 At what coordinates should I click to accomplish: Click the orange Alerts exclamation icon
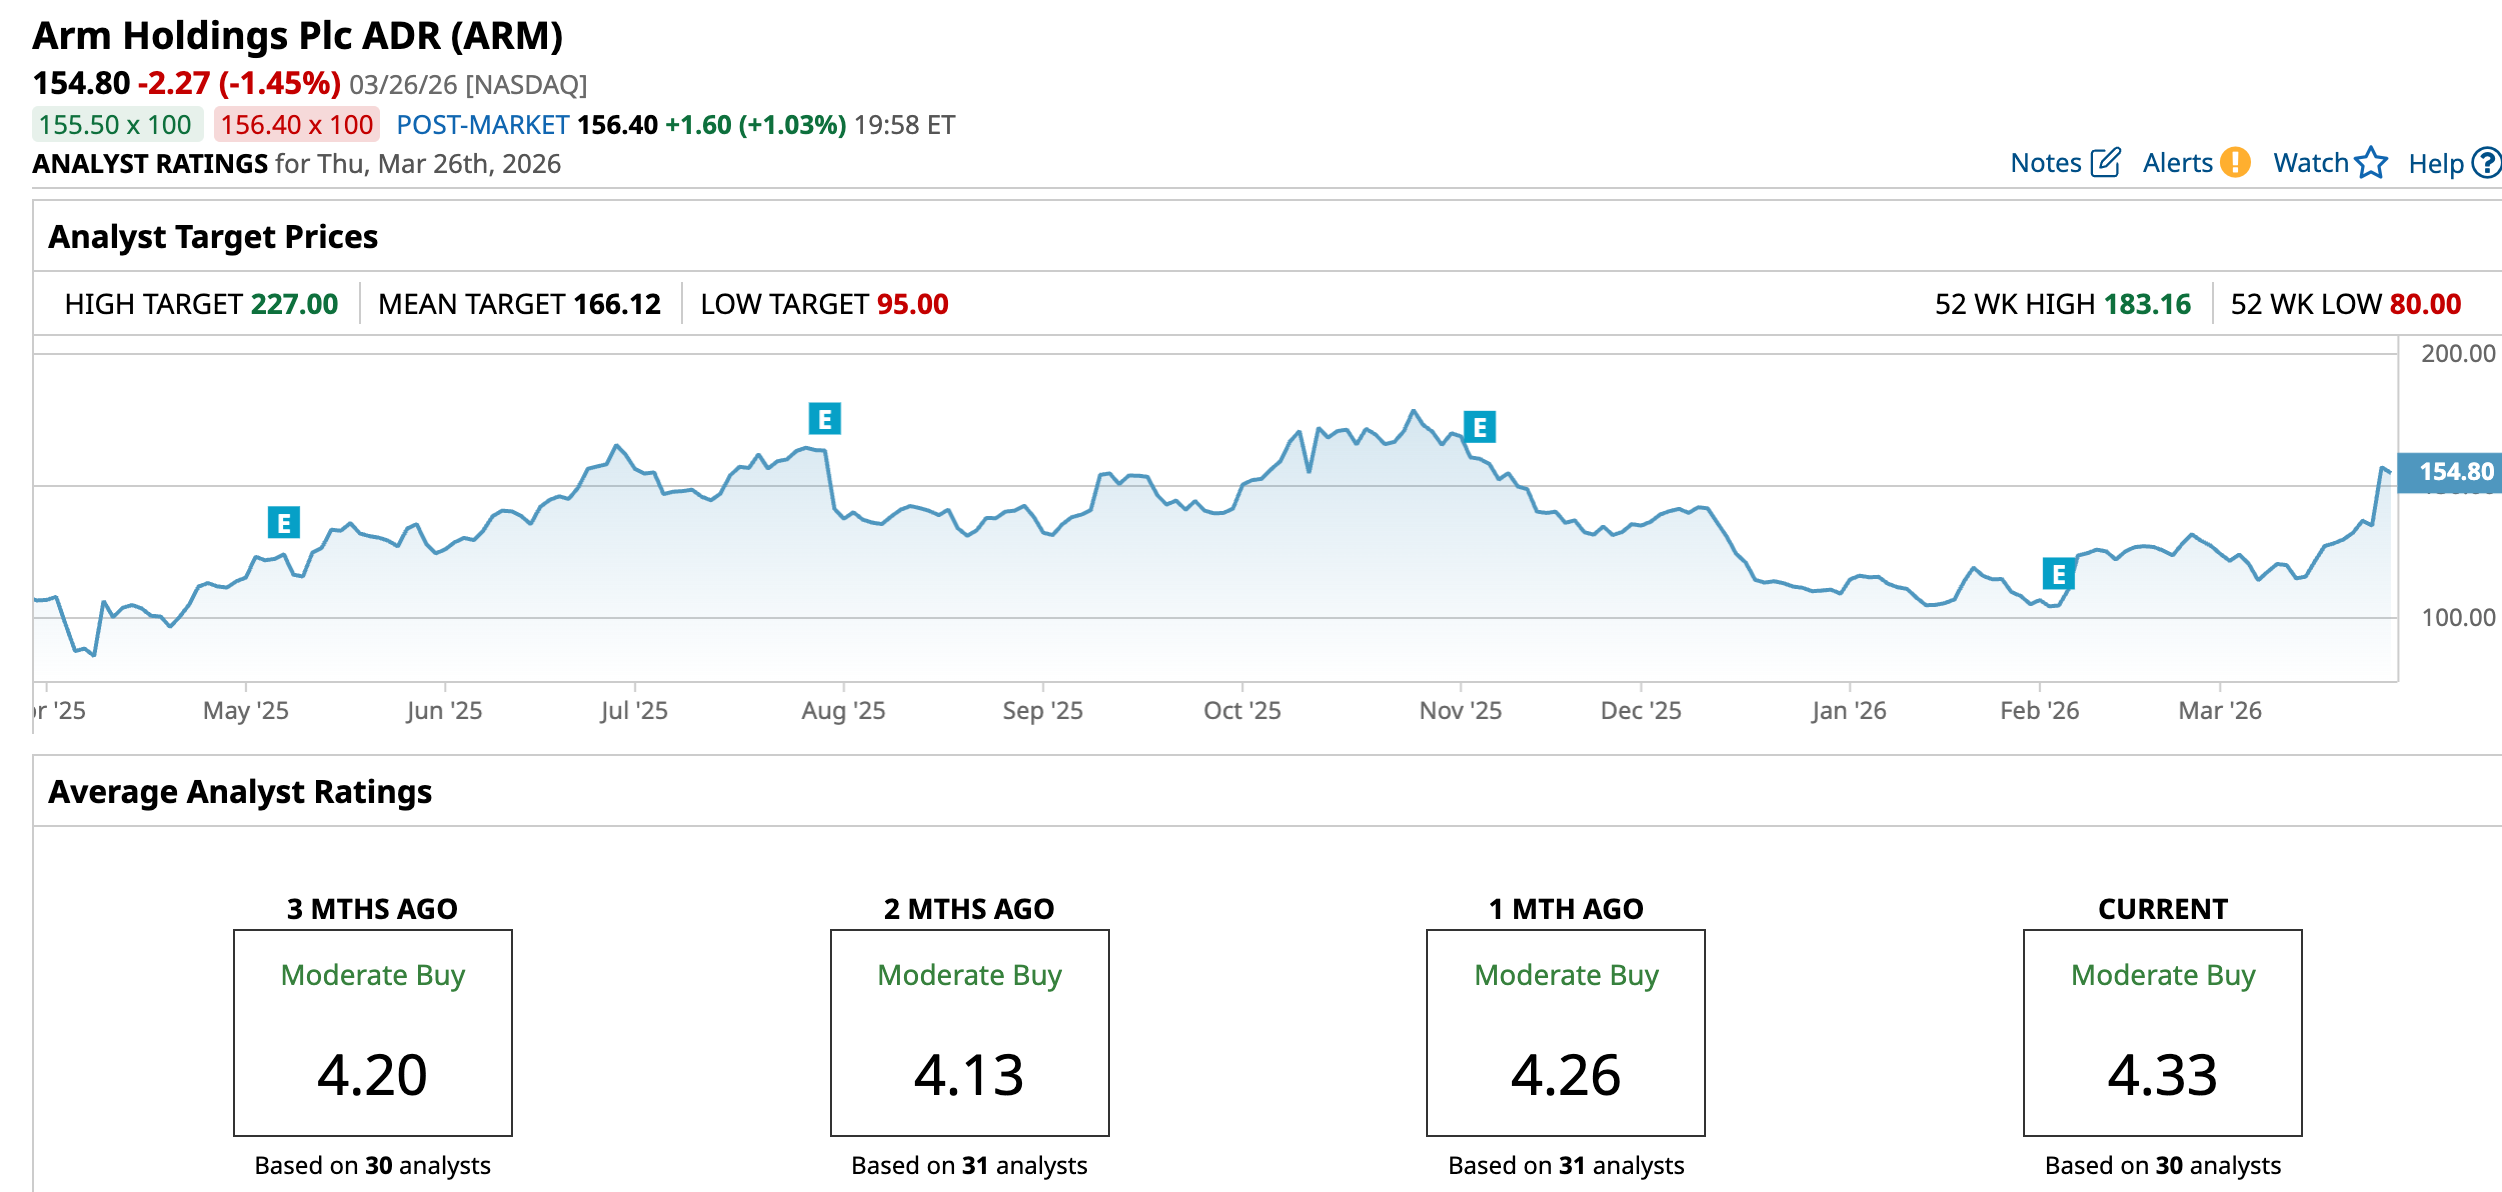[2235, 162]
